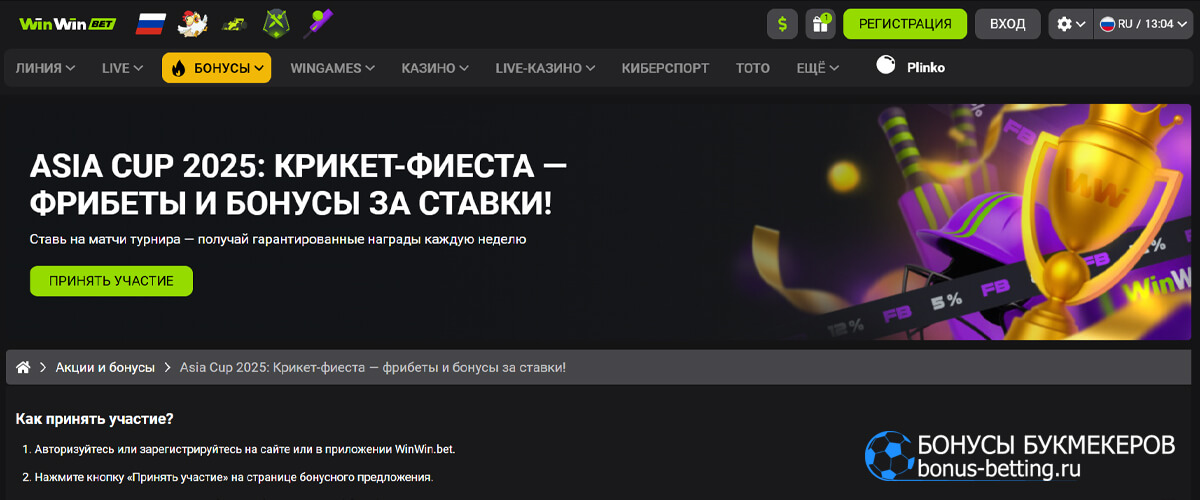The width and height of the screenshot is (1200, 500).
Task: Click the green dollar sign icon
Action: click(782, 24)
